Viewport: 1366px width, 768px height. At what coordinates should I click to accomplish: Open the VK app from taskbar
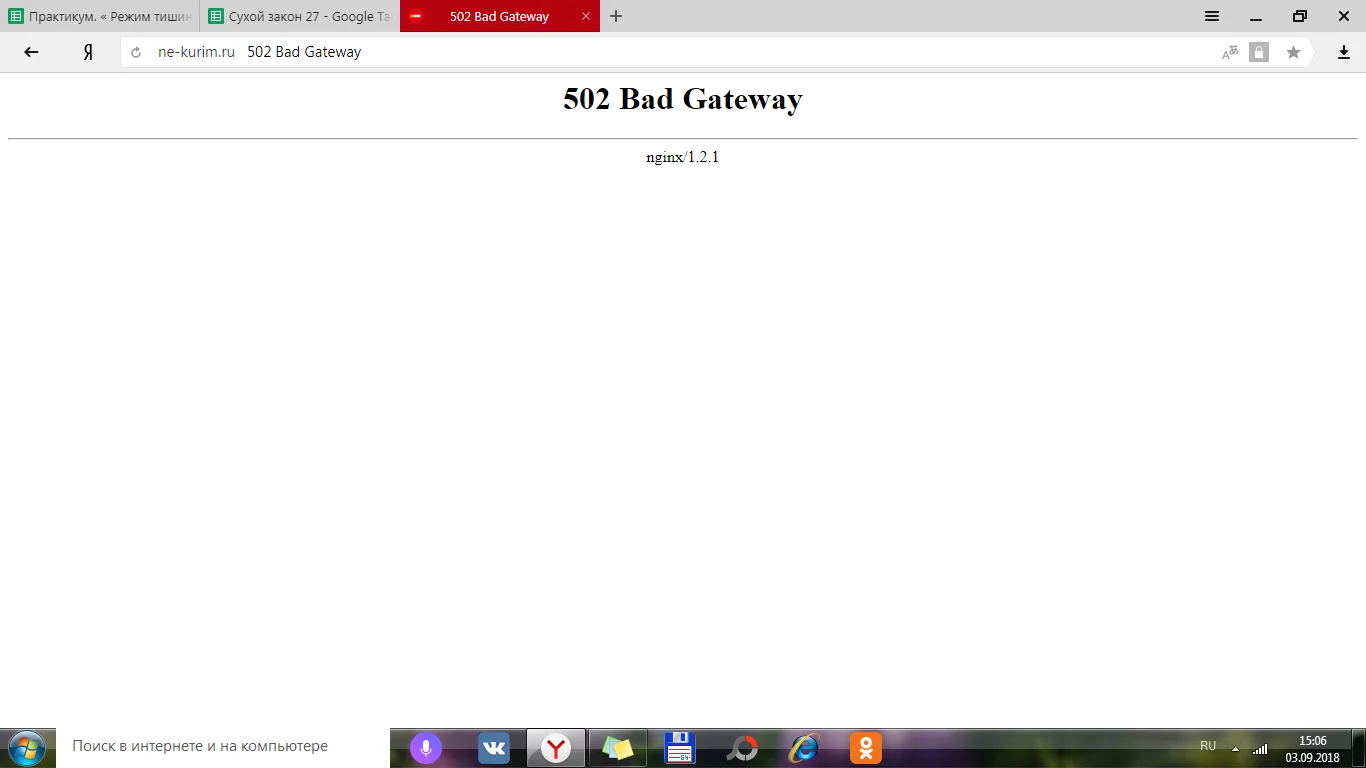[x=494, y=748]
